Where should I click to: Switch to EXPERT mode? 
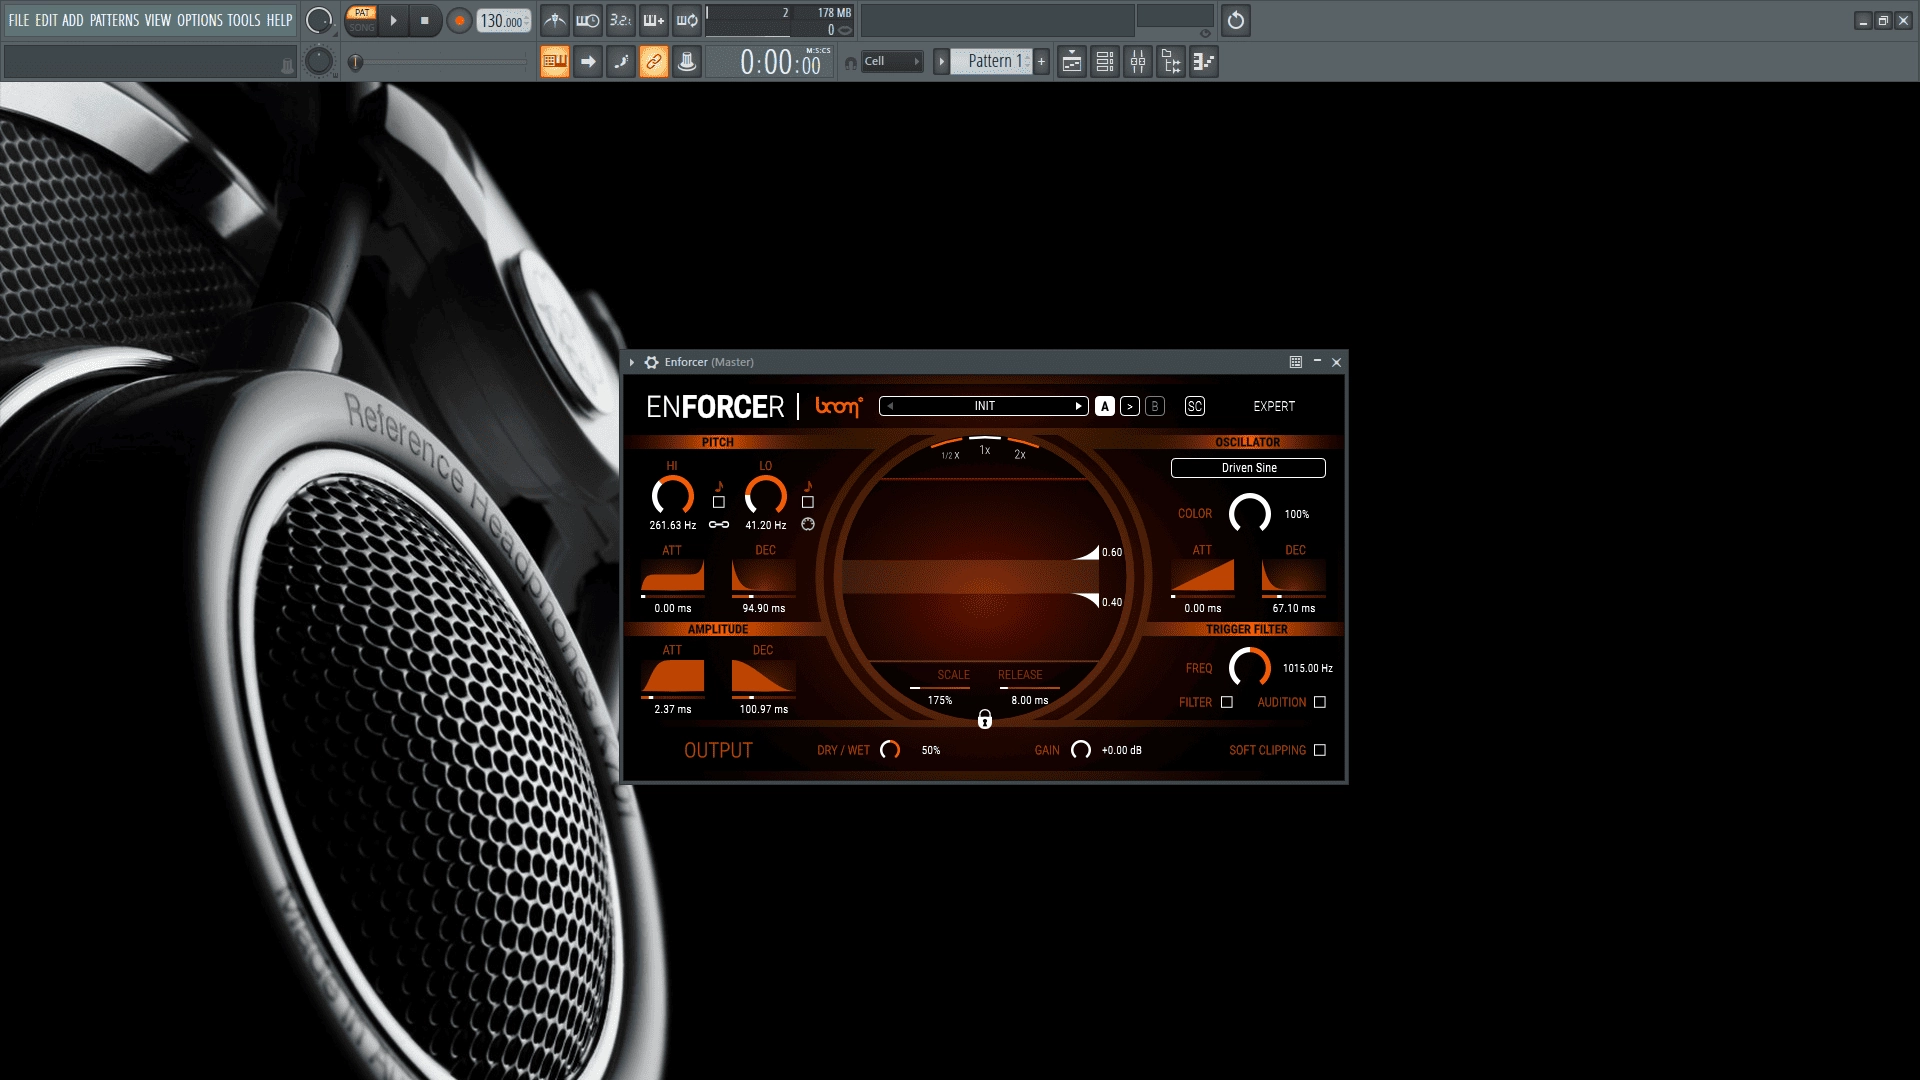click(1274, 406)
